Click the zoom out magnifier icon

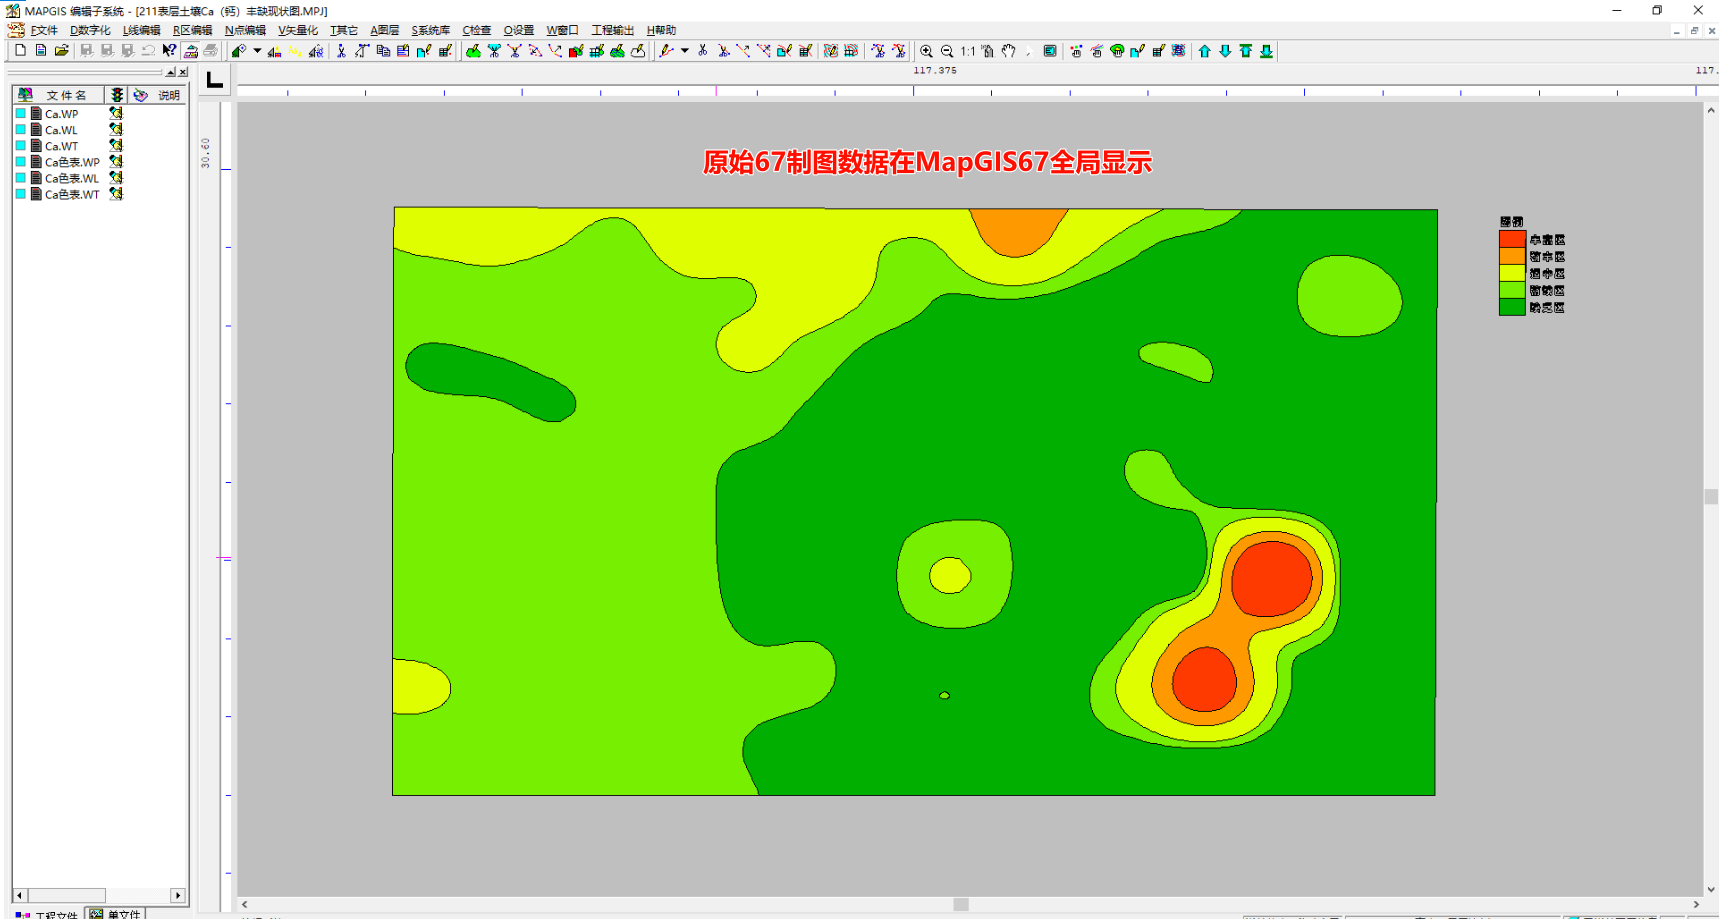[x=947, y=51]
